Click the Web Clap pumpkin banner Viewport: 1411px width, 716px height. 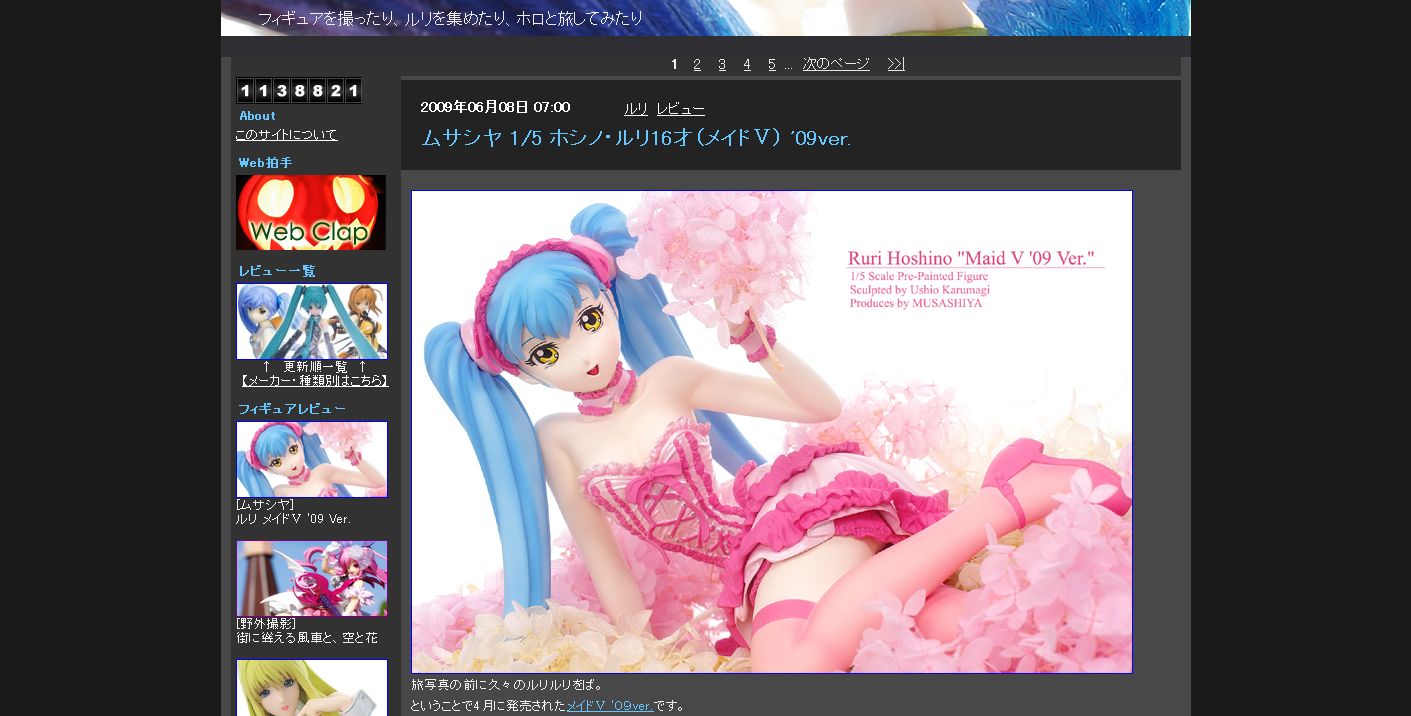(311, 212)
